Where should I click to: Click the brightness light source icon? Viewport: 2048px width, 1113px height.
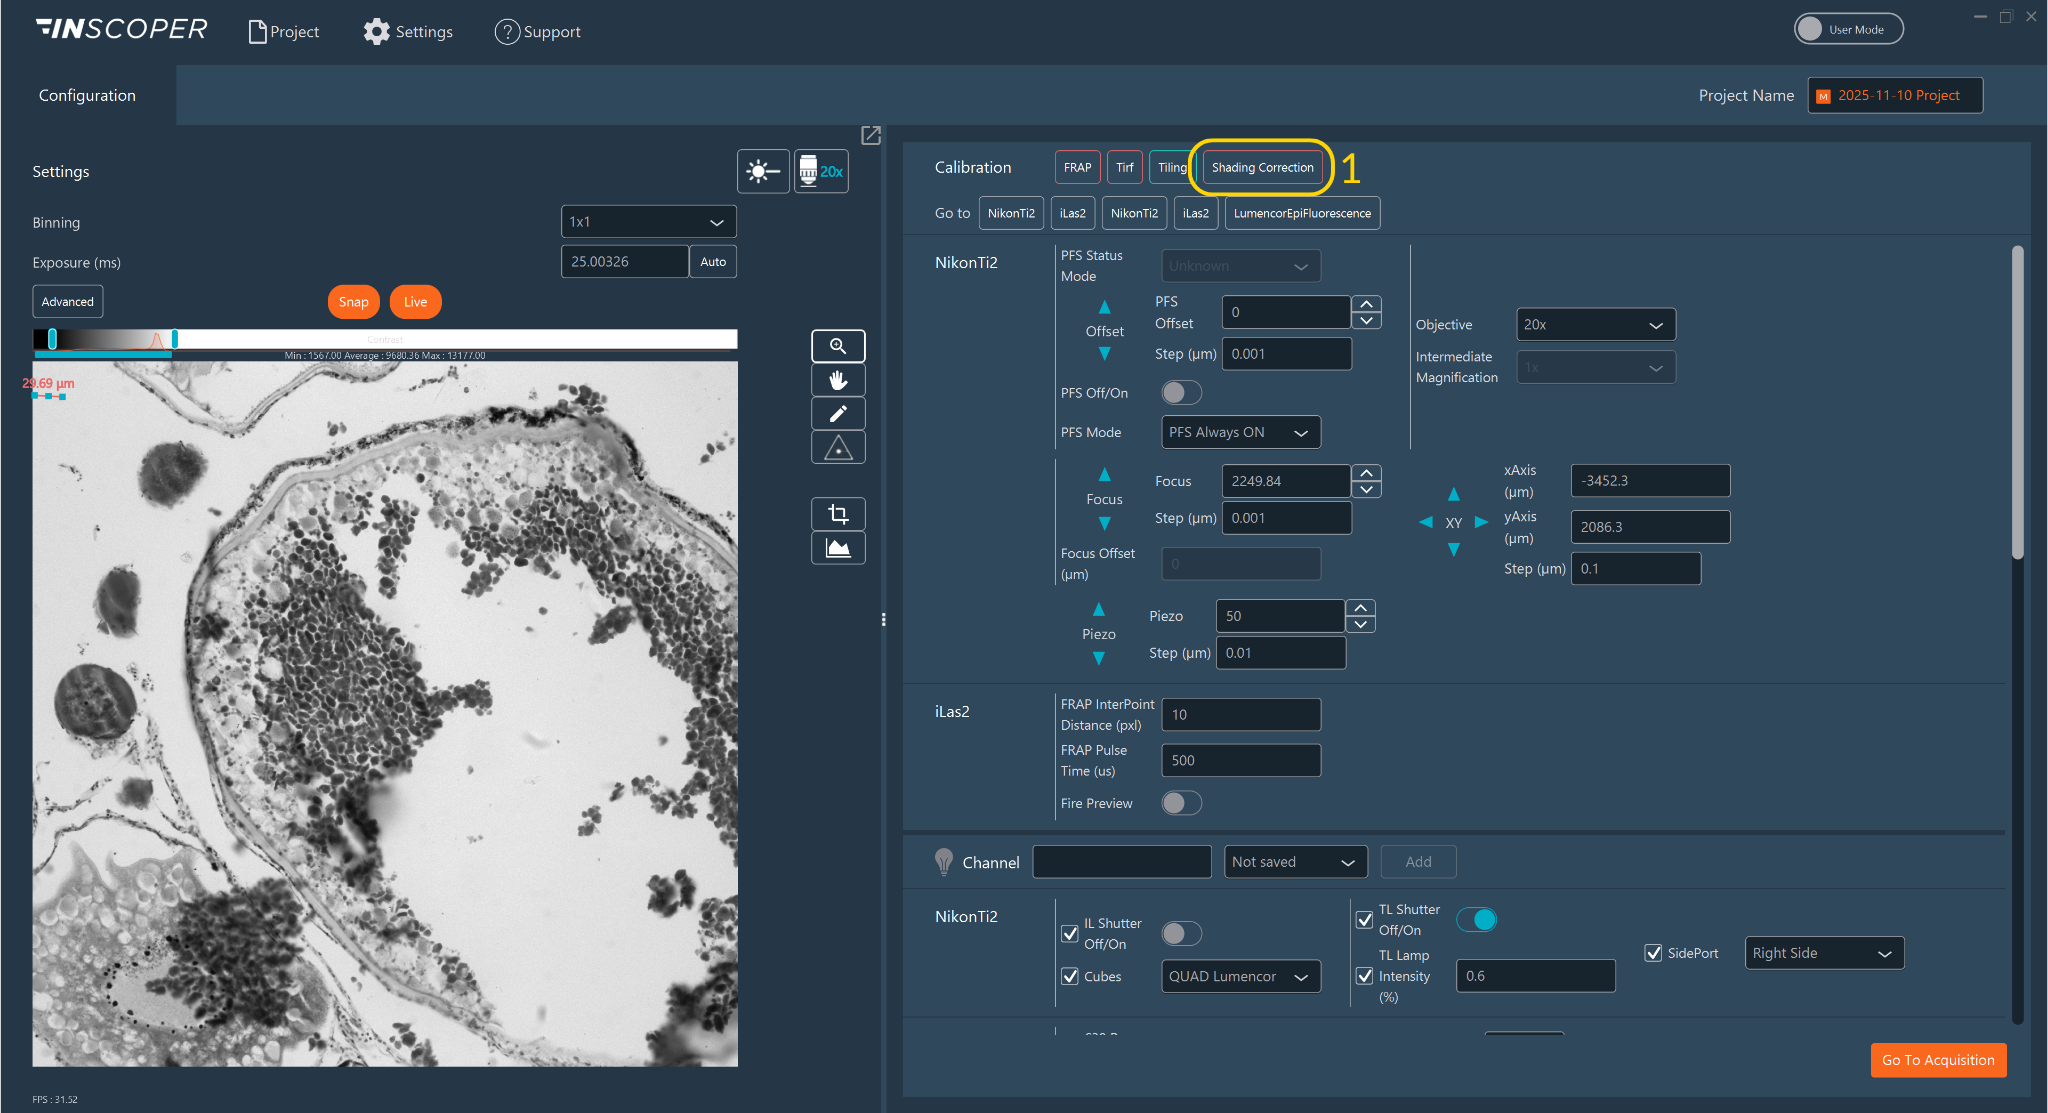tap(763, 171)
